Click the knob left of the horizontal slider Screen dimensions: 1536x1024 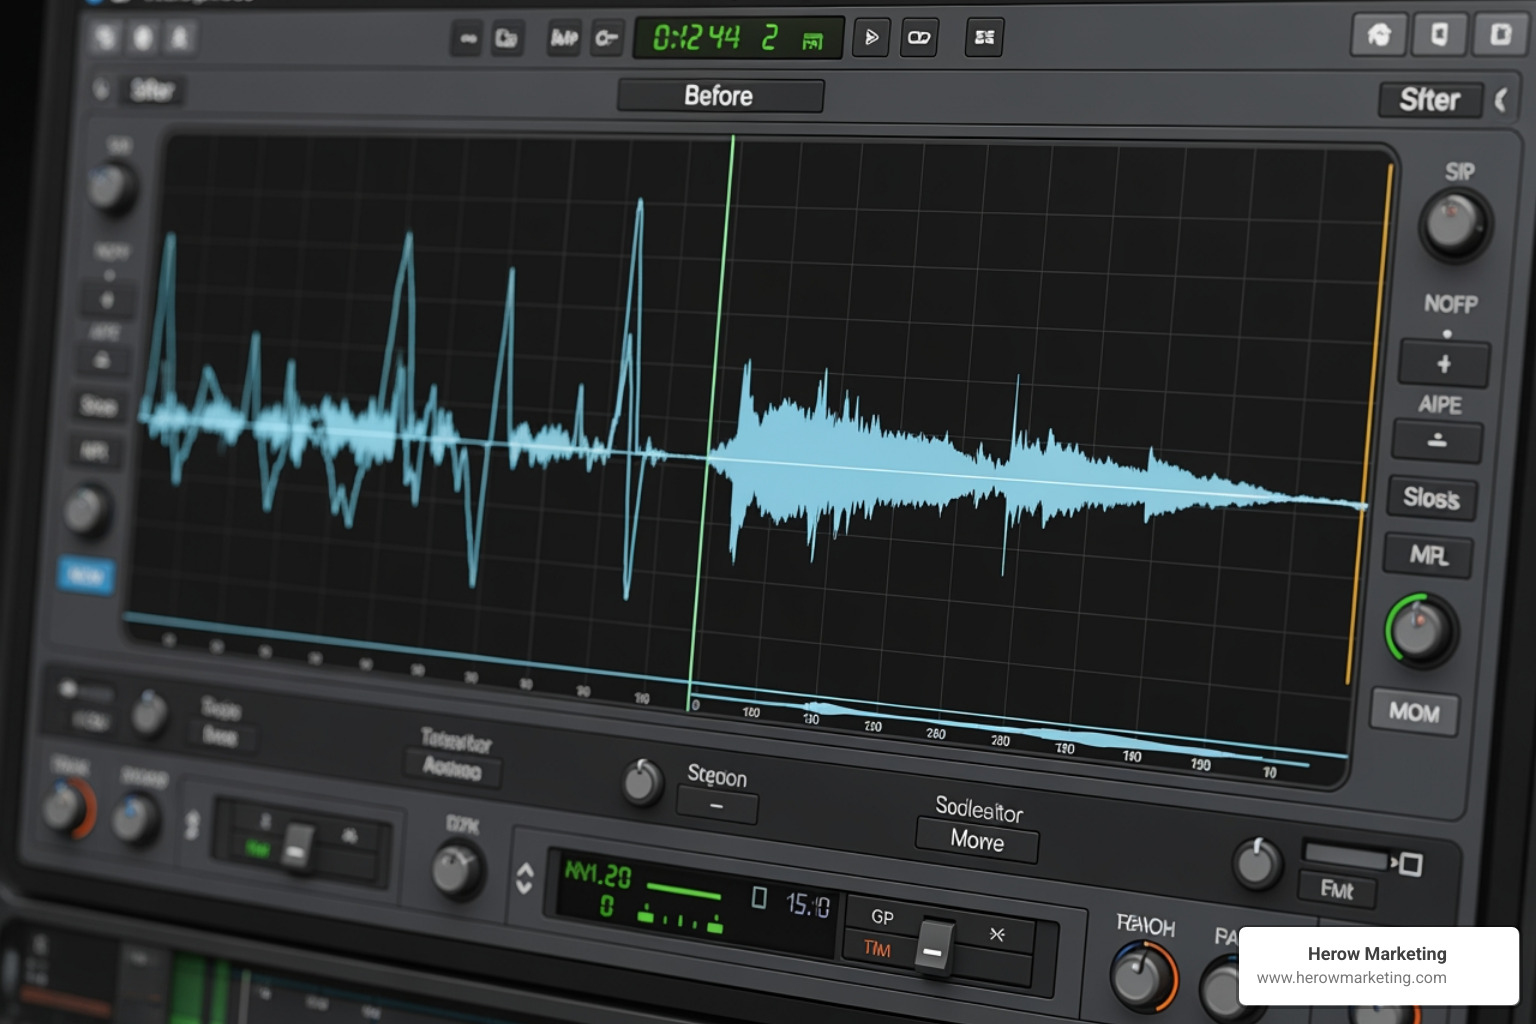click(1257, 864)
